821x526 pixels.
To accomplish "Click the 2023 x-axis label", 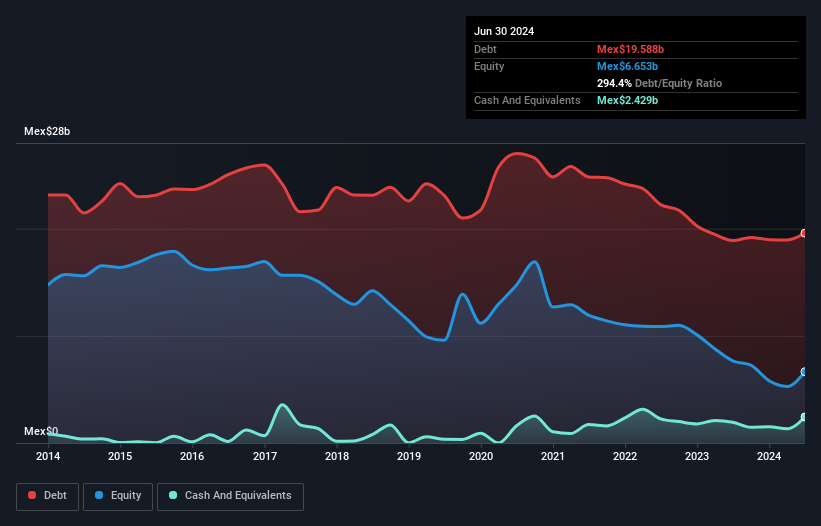I will (x=697, y=456).
